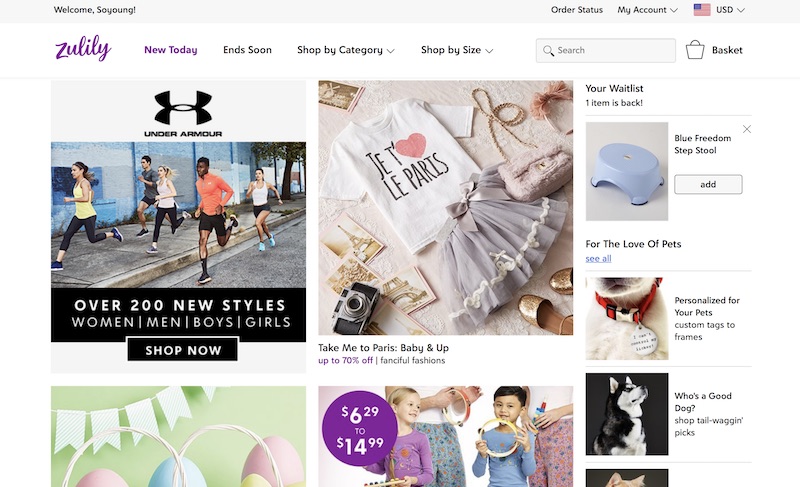The width and height of the screenshot is (800, 487).
Task: Open the Under Armour runners photo
Action: [179, 215]
